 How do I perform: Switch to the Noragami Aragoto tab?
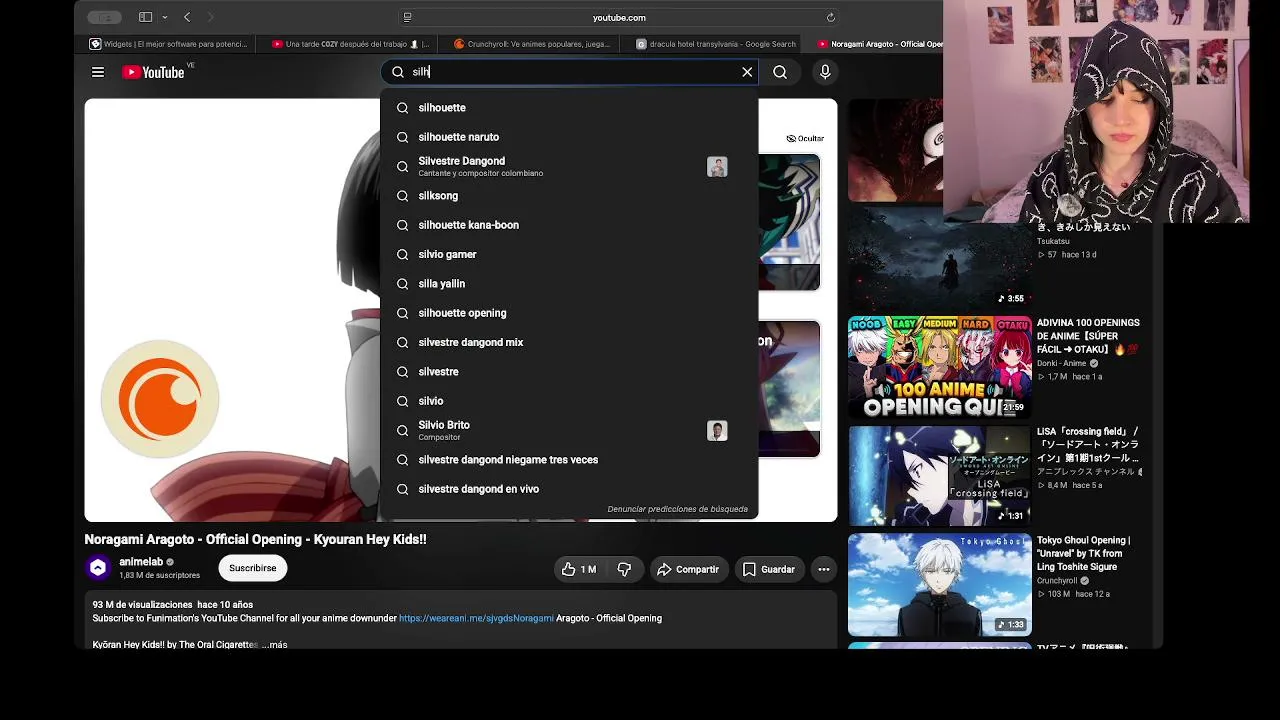[880, 44]
